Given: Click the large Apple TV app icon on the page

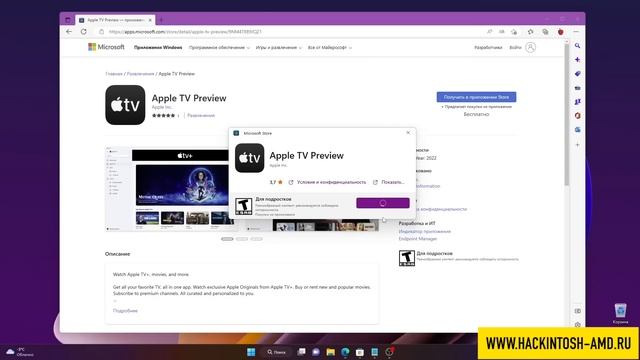Looking at the screenshot, I should click(125, 105).
